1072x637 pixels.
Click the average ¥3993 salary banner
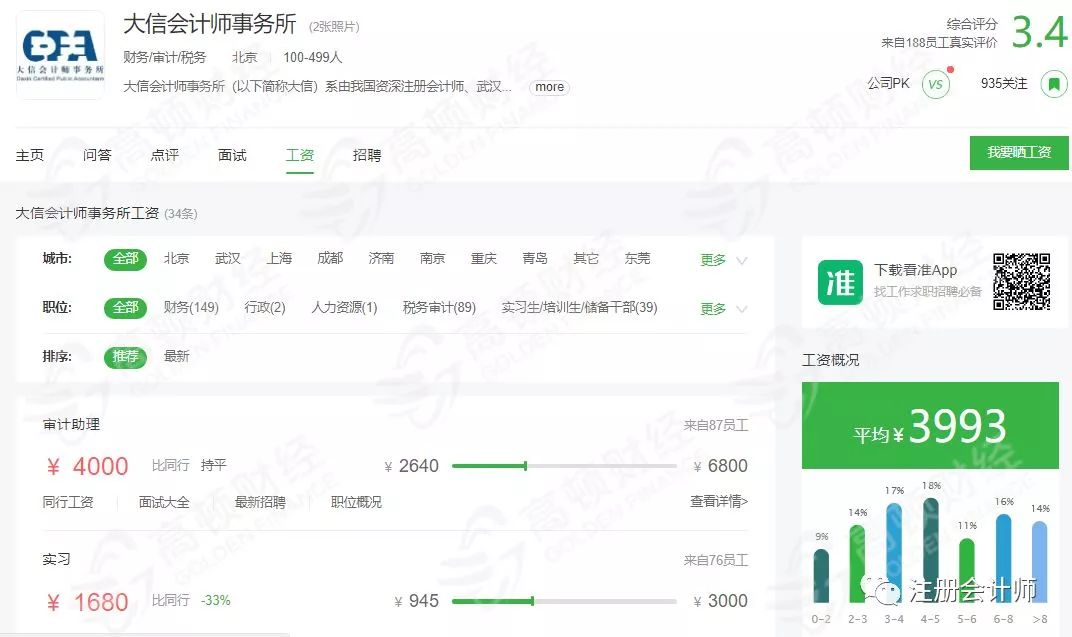coord(930,426)
